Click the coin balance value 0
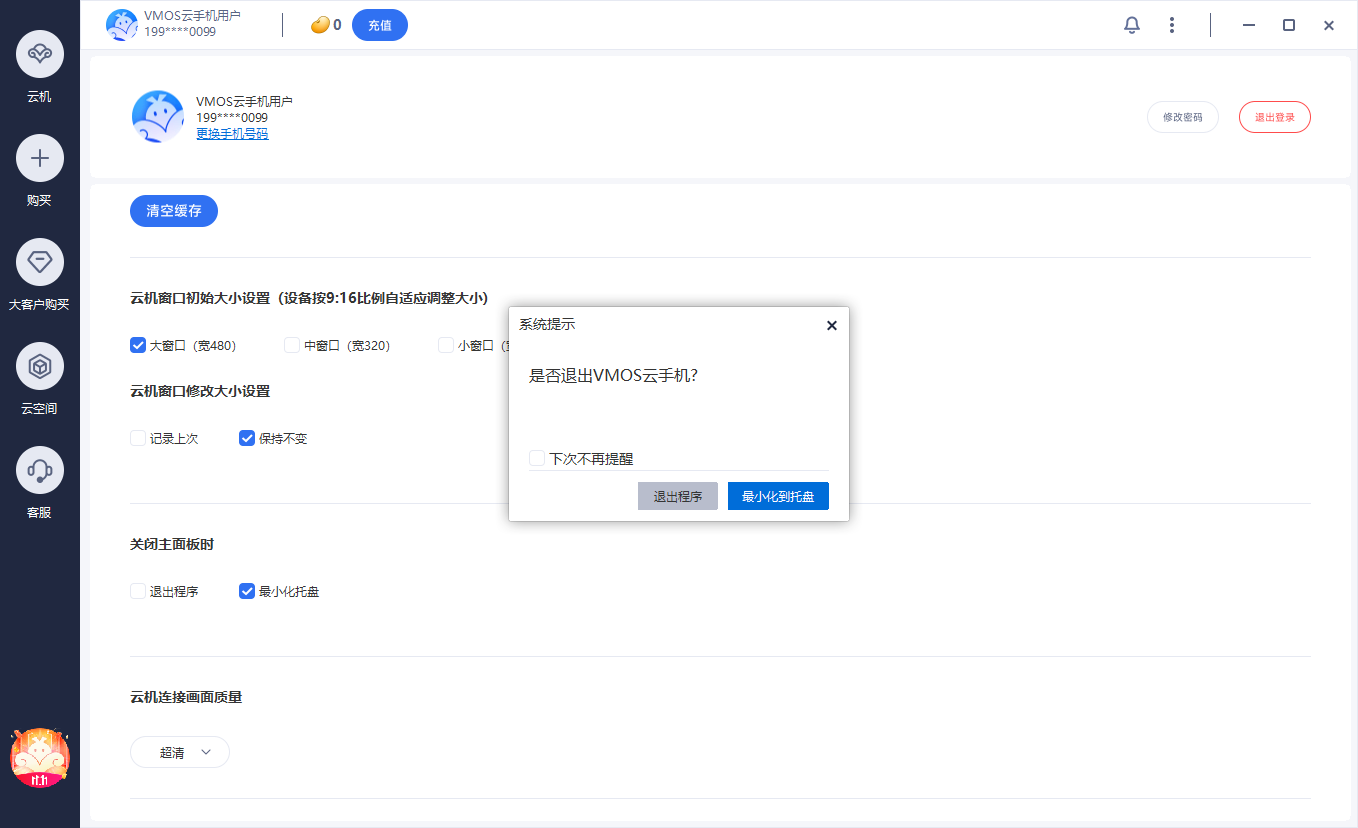 pyautogui.click(x=337, y=25)
